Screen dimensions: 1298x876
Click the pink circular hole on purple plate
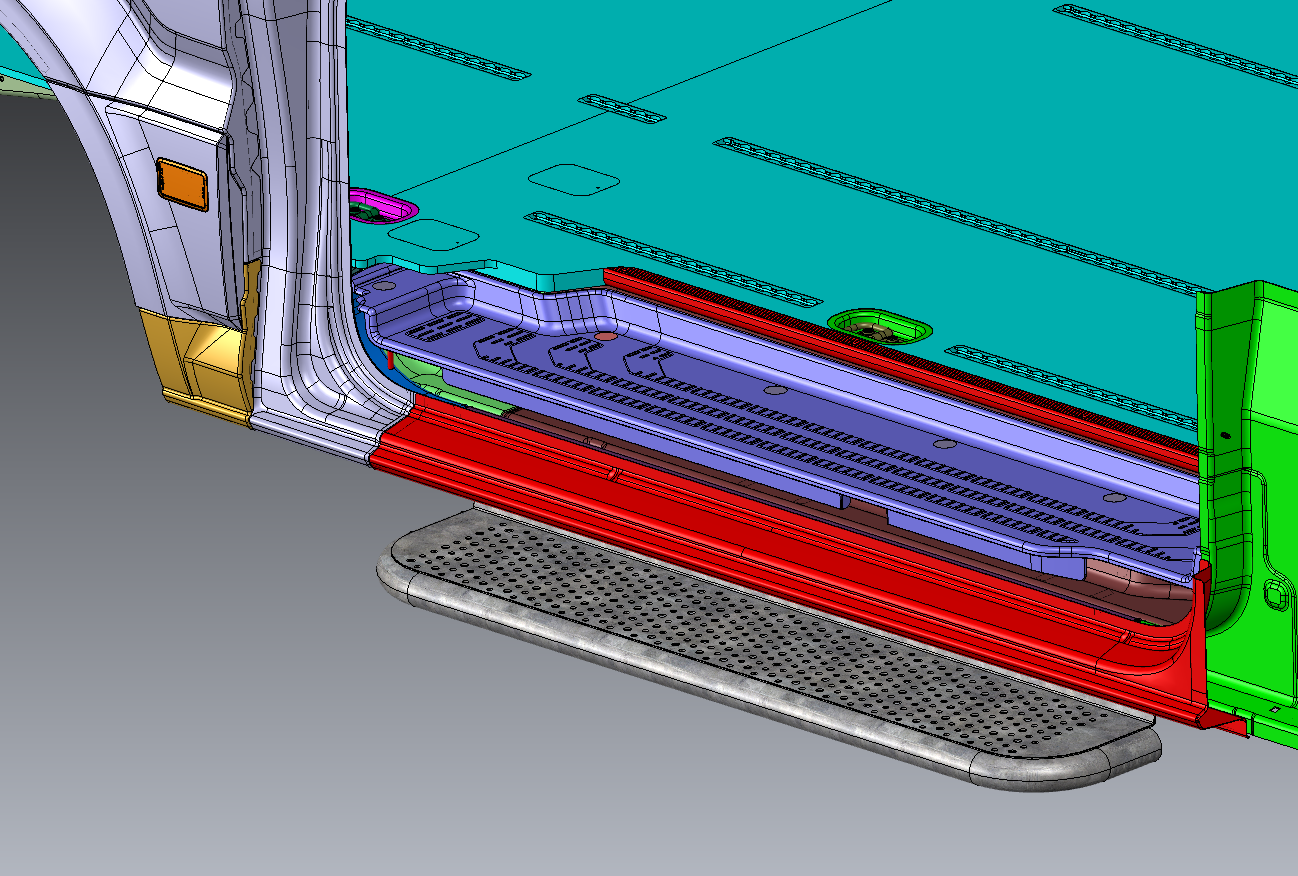click(604, 338)
